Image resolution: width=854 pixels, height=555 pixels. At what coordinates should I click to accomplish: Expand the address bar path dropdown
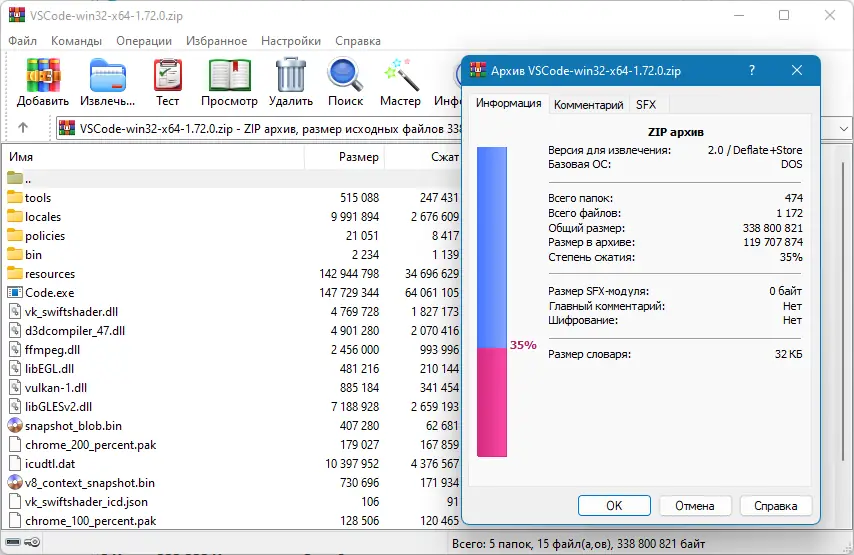[x=843, y=129]
